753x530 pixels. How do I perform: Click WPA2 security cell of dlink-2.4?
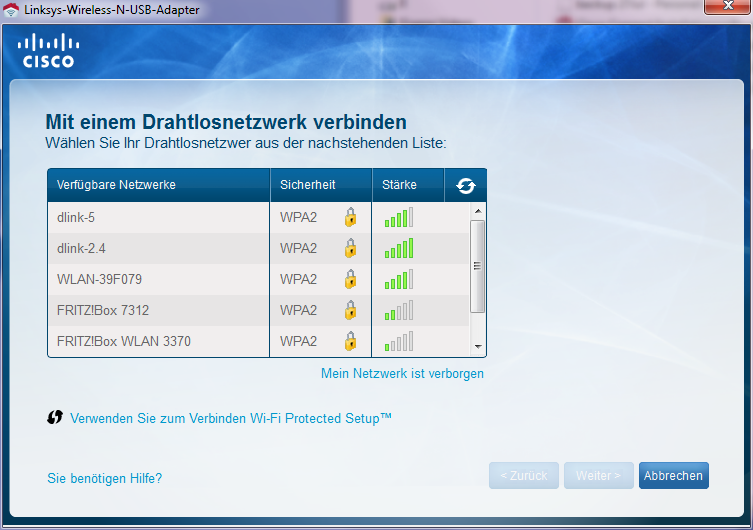click(320, 248)
